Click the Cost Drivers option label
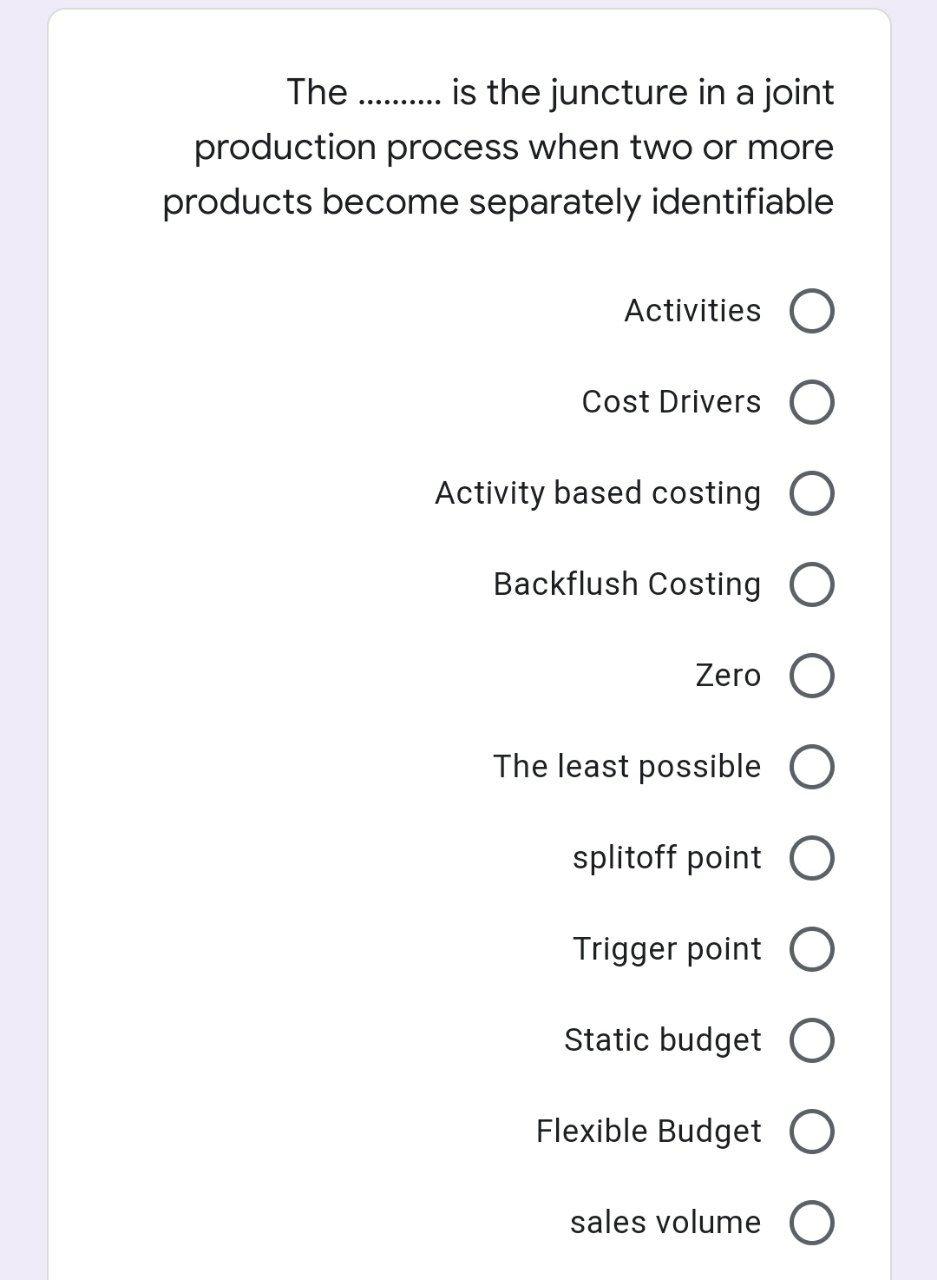Image resolution: width=937 pixels, height=1280 pixels. tap(670, 402)
